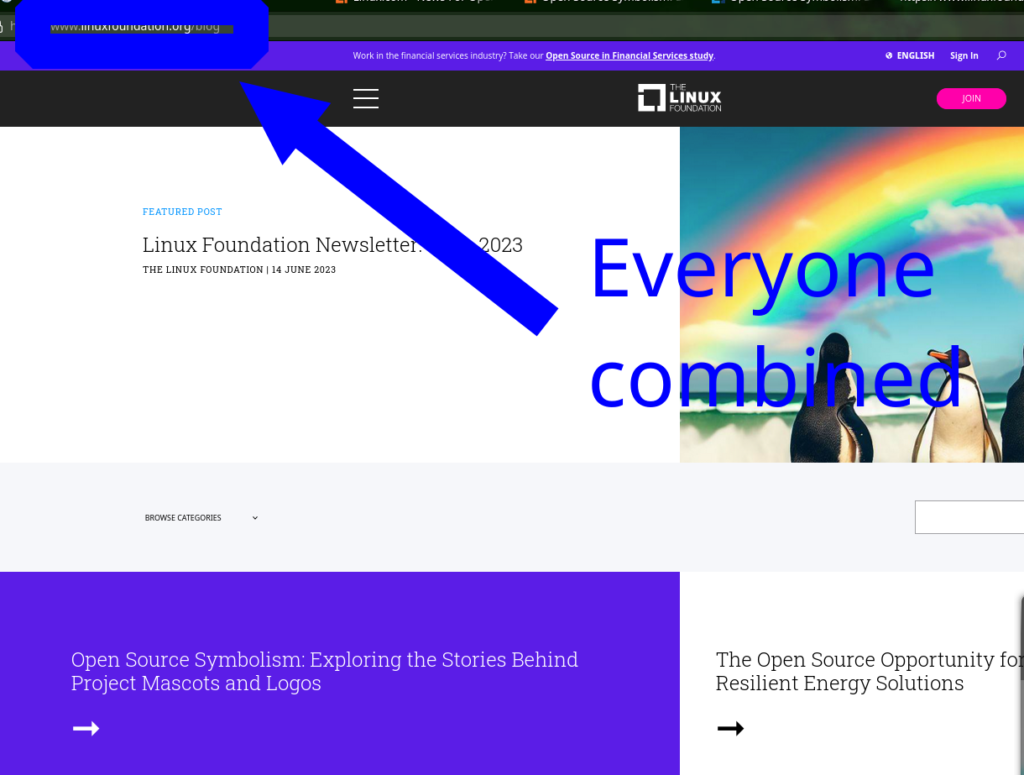Click The Linux Foundation author byline

(x=202, y=270)
